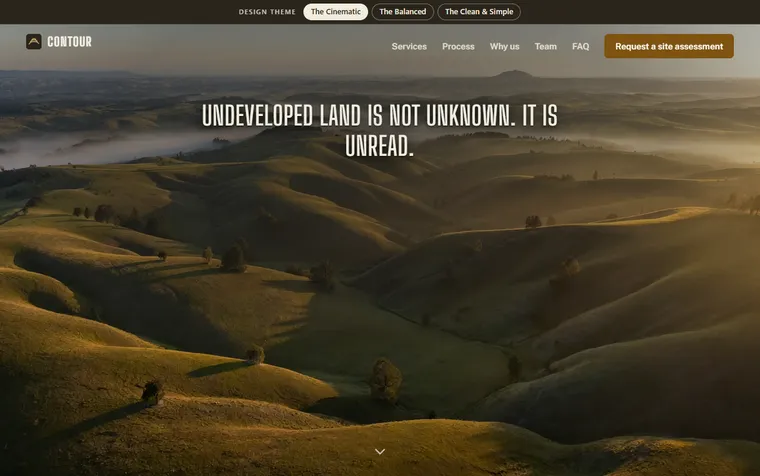The width and height of the screenshot is (760, 476).
Task: Click Request a site assessment button
Action: tap(669, 46)
